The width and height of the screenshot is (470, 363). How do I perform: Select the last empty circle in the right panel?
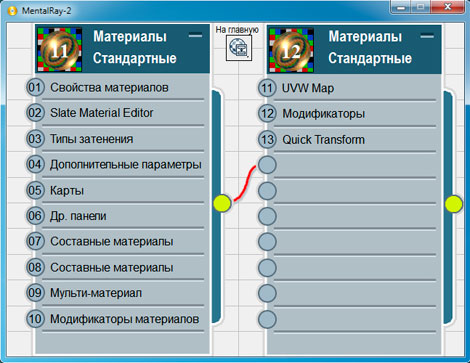(267, 319)
